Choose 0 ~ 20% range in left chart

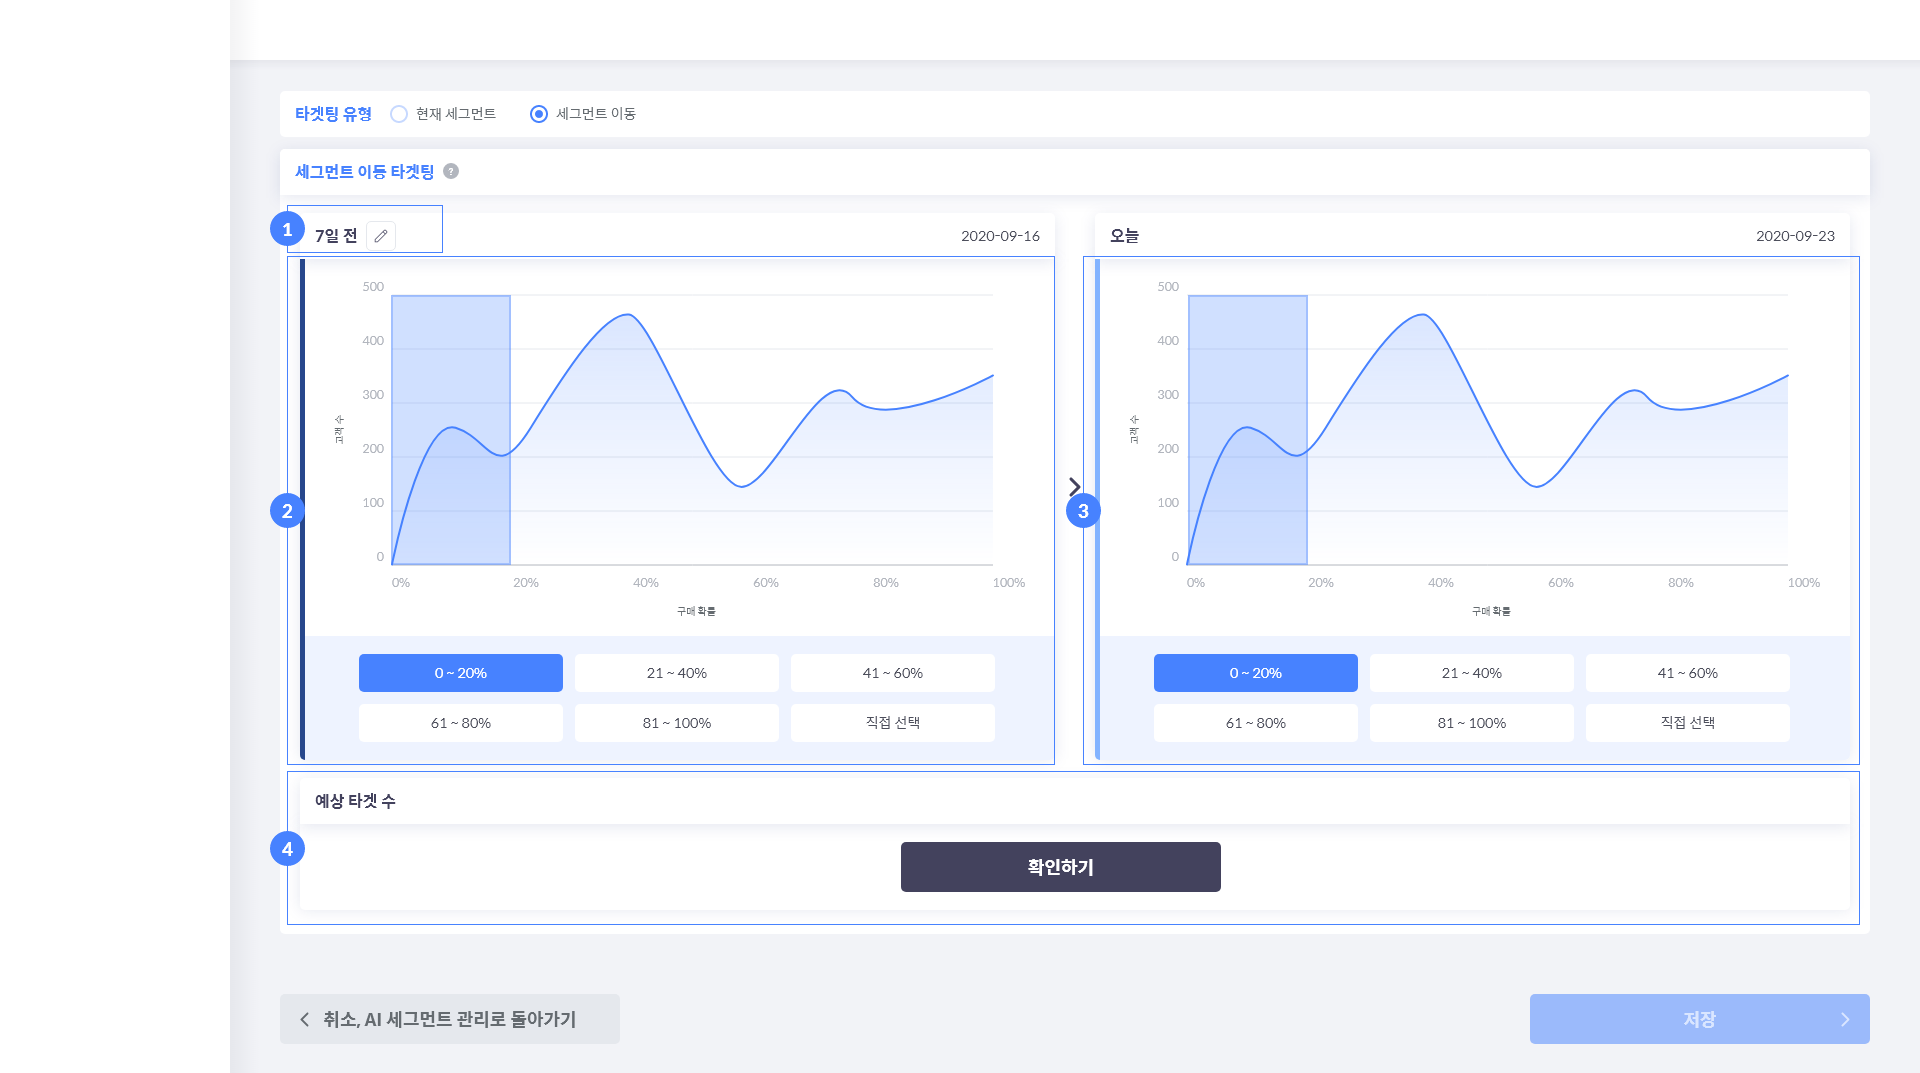click(x=460, y=673)
